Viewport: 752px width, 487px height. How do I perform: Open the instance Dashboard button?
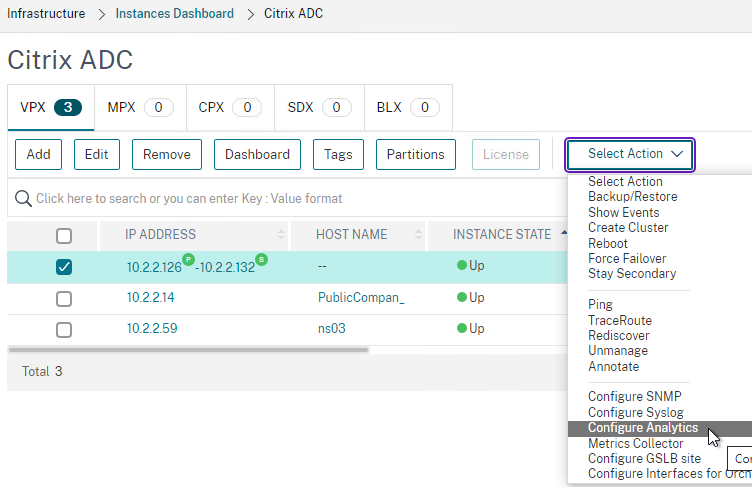[x=257, y=154]
